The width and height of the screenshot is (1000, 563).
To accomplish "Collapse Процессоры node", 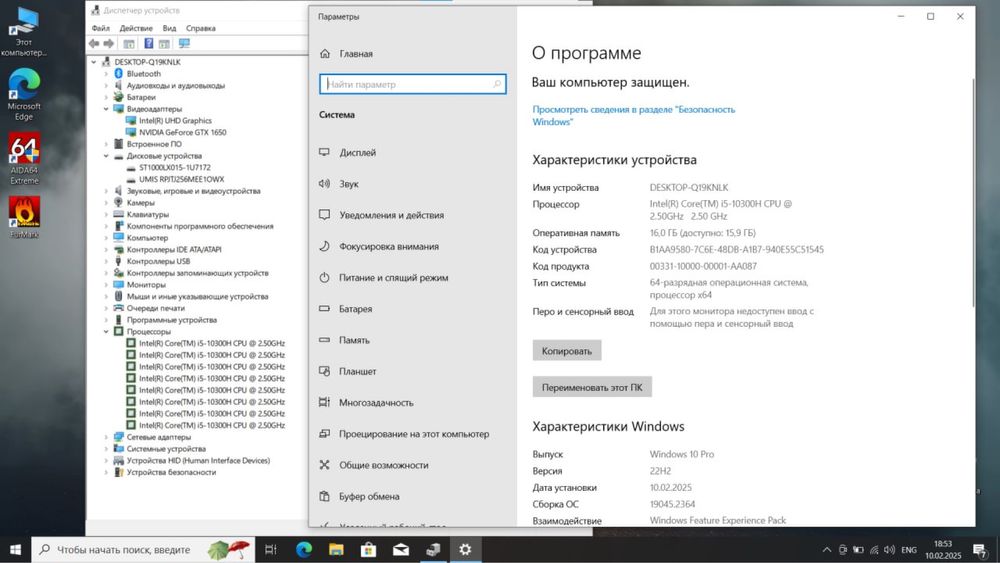I will tap(107, 332).
